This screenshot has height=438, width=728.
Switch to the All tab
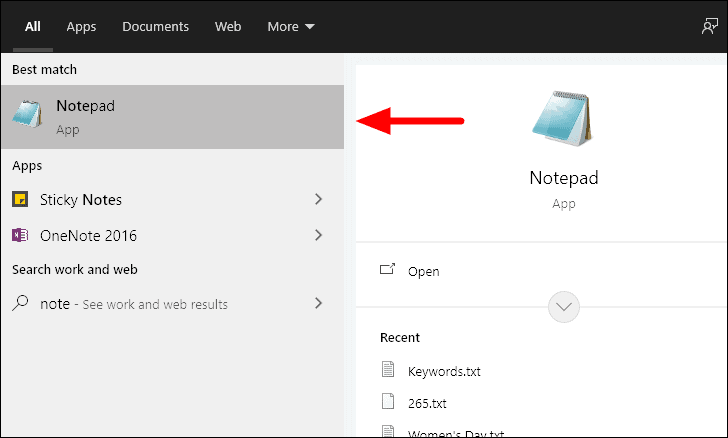tap(32, 26)
